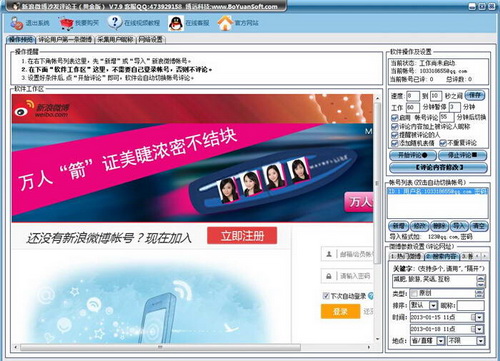The width and height of the screenshot is (500, 361).
Task: Uncheck 下次自动登录 on the login form
Action: 326,296
